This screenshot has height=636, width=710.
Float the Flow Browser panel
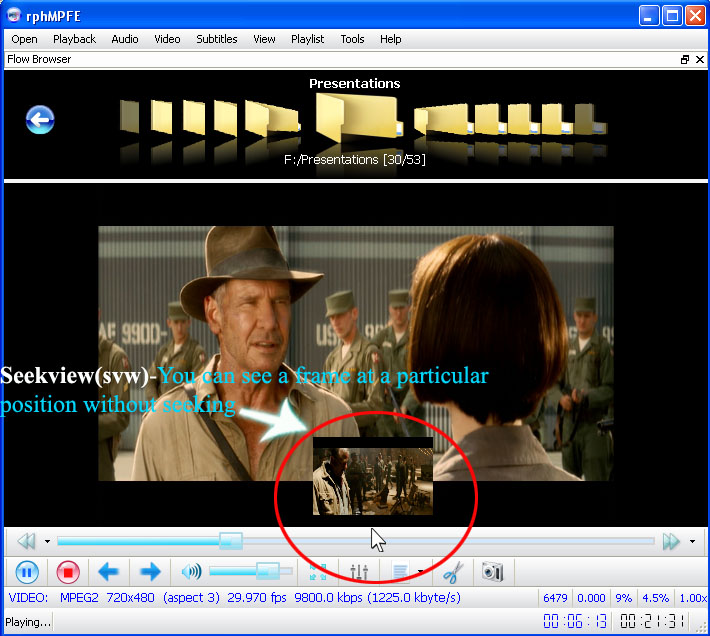(685, 59)
